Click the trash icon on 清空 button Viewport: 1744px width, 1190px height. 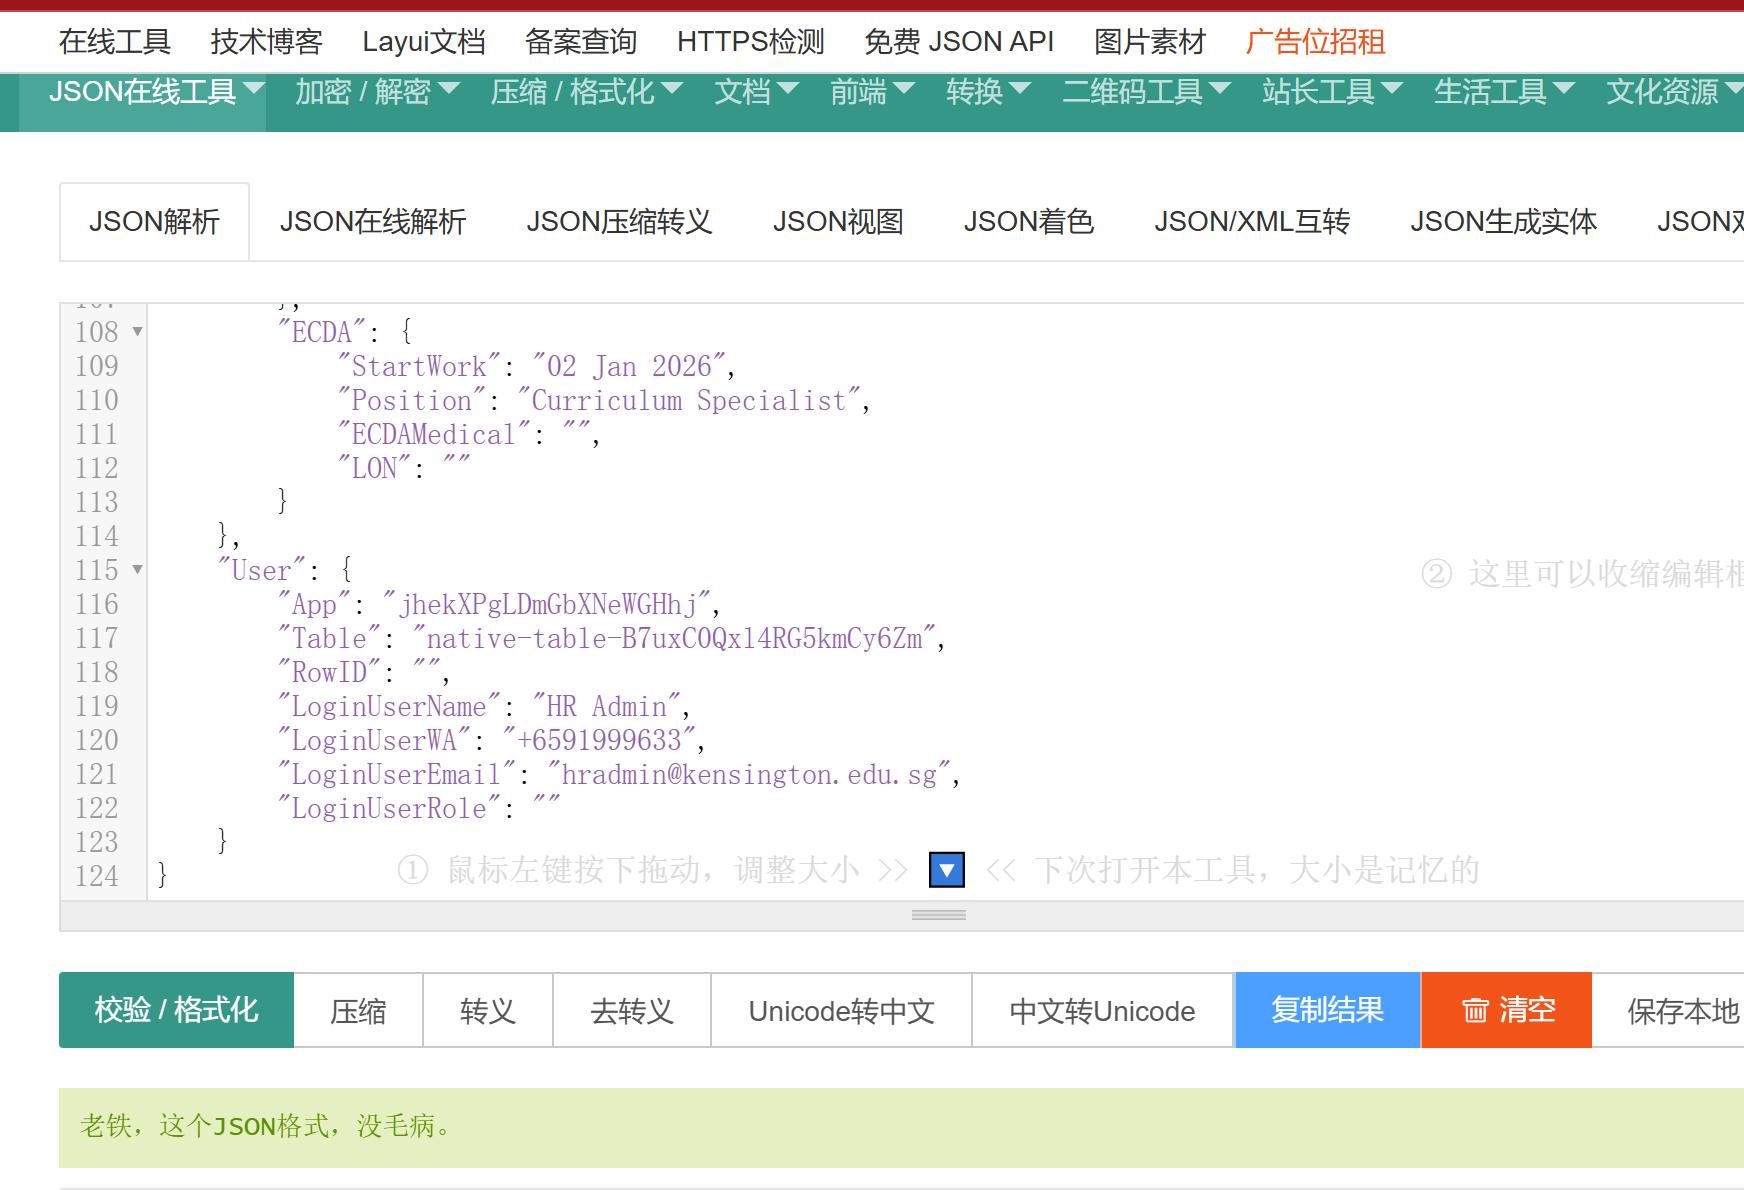pos(1475,1011)
